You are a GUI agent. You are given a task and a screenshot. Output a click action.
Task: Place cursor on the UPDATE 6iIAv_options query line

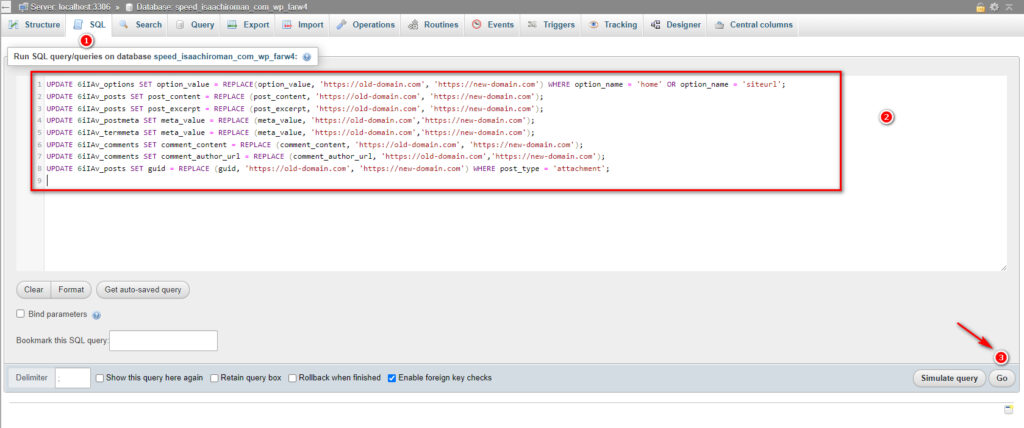(x=416, y=84)
